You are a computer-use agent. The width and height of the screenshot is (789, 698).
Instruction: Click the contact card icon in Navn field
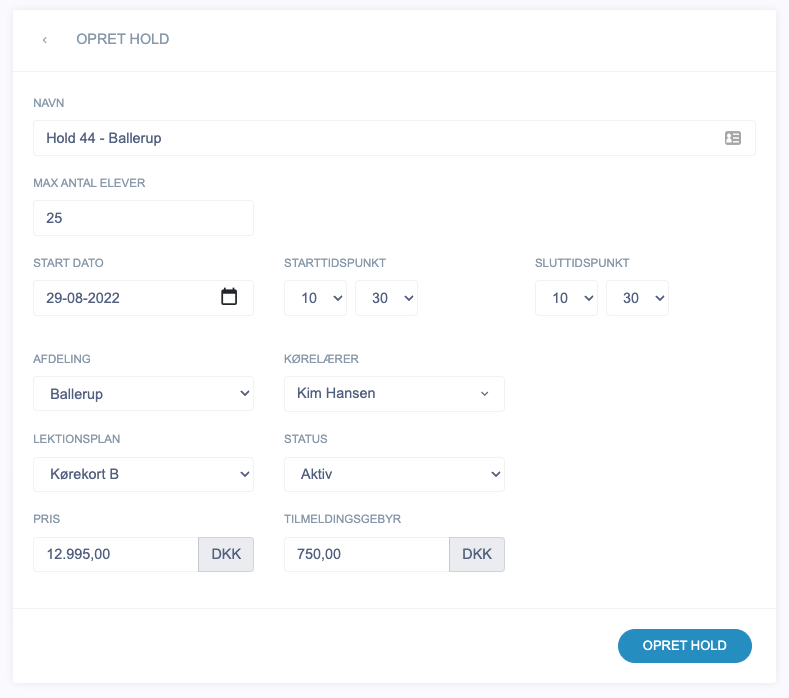[x=733, y=138]
